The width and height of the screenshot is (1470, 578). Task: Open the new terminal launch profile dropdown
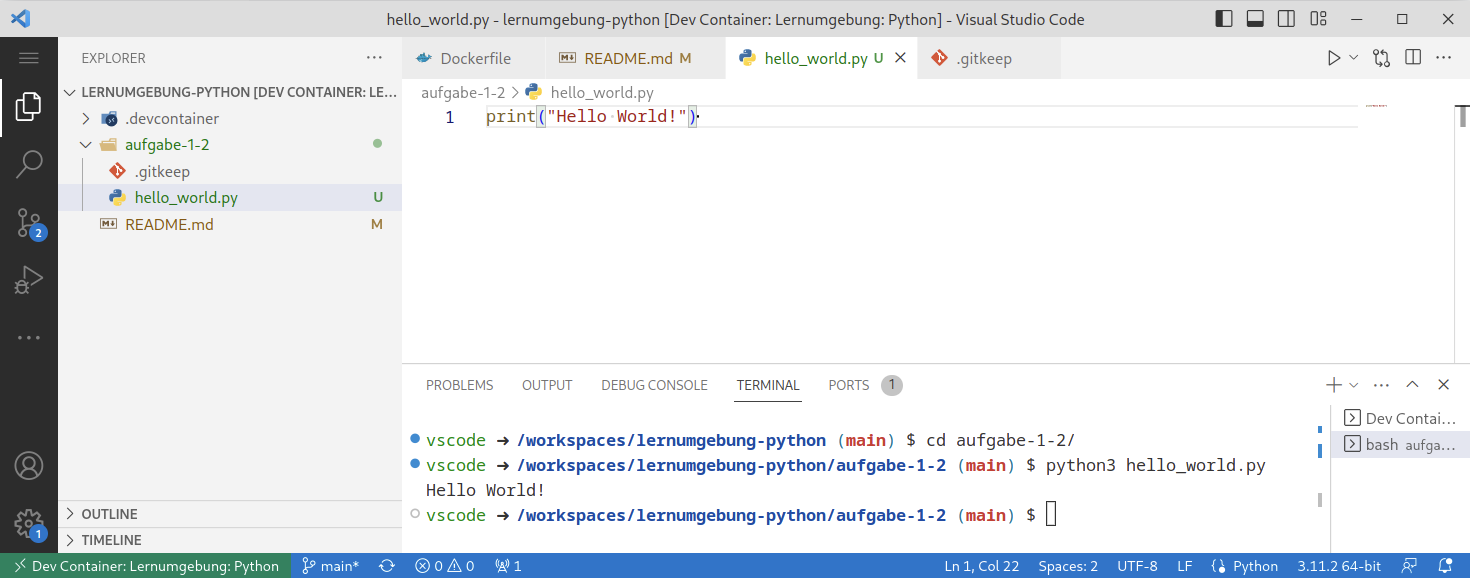click(x=1354, y=385)
